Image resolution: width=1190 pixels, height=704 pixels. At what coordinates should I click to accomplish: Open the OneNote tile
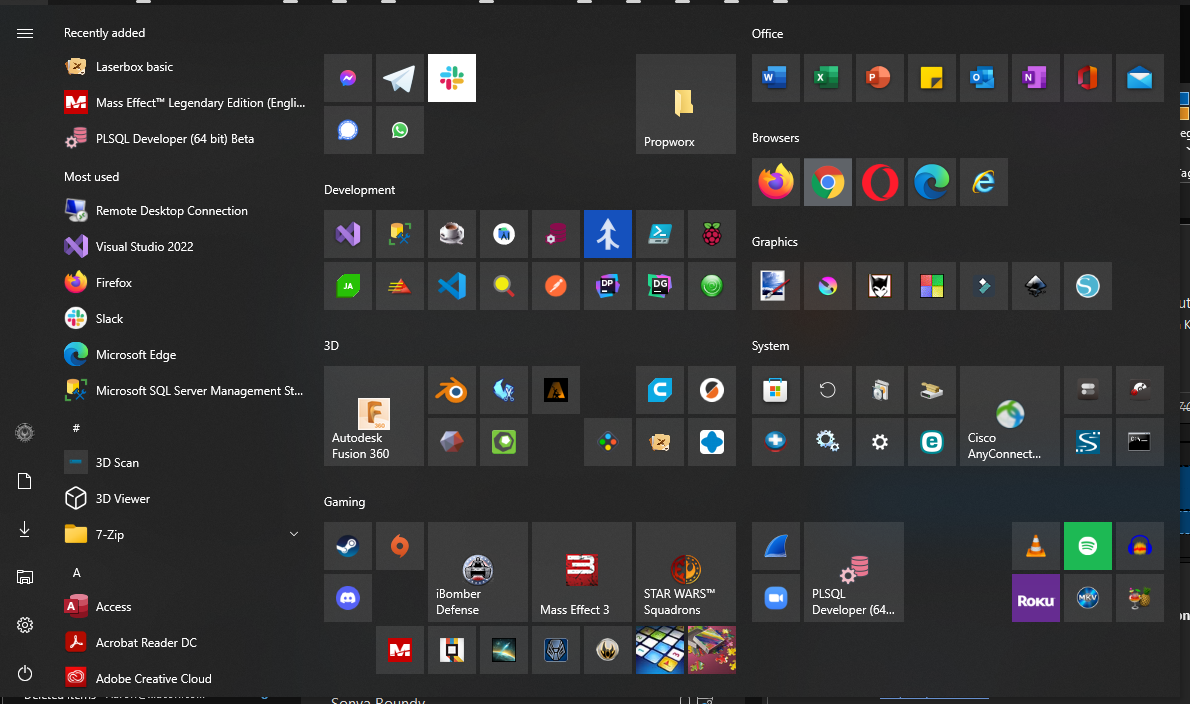1035,77
